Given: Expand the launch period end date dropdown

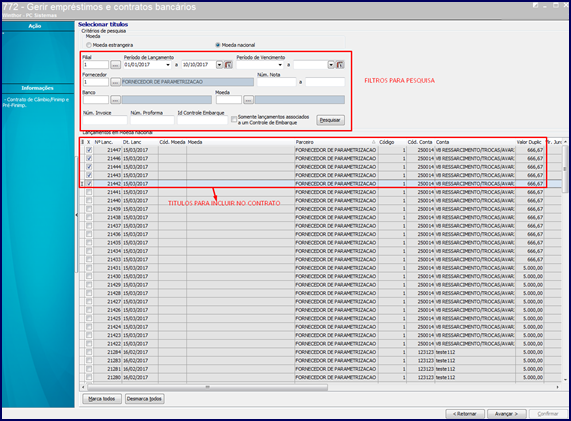Looking at the screenshot, I should point(219,65).
